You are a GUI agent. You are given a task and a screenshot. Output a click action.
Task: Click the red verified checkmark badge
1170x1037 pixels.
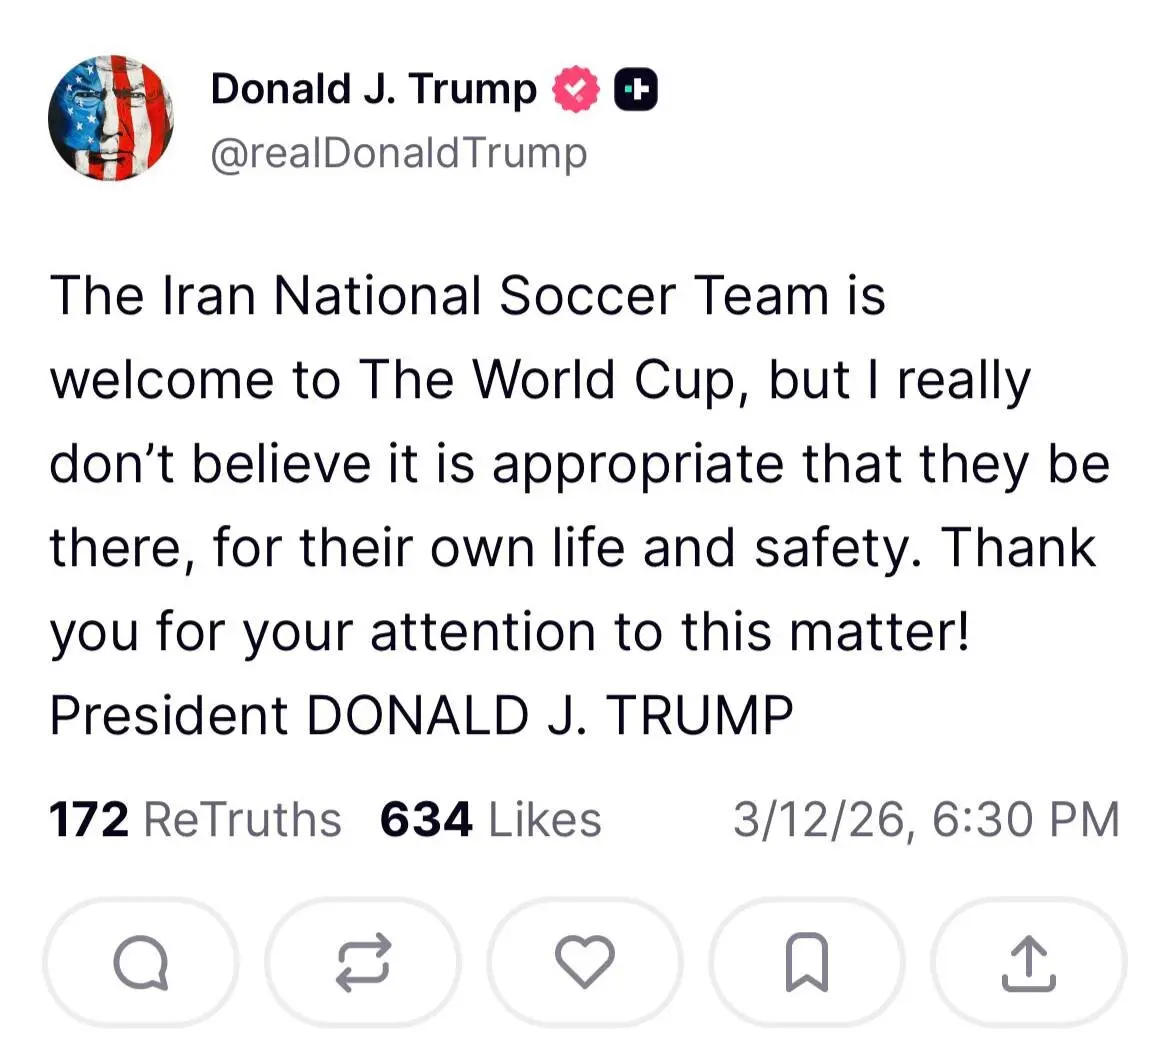575,89
